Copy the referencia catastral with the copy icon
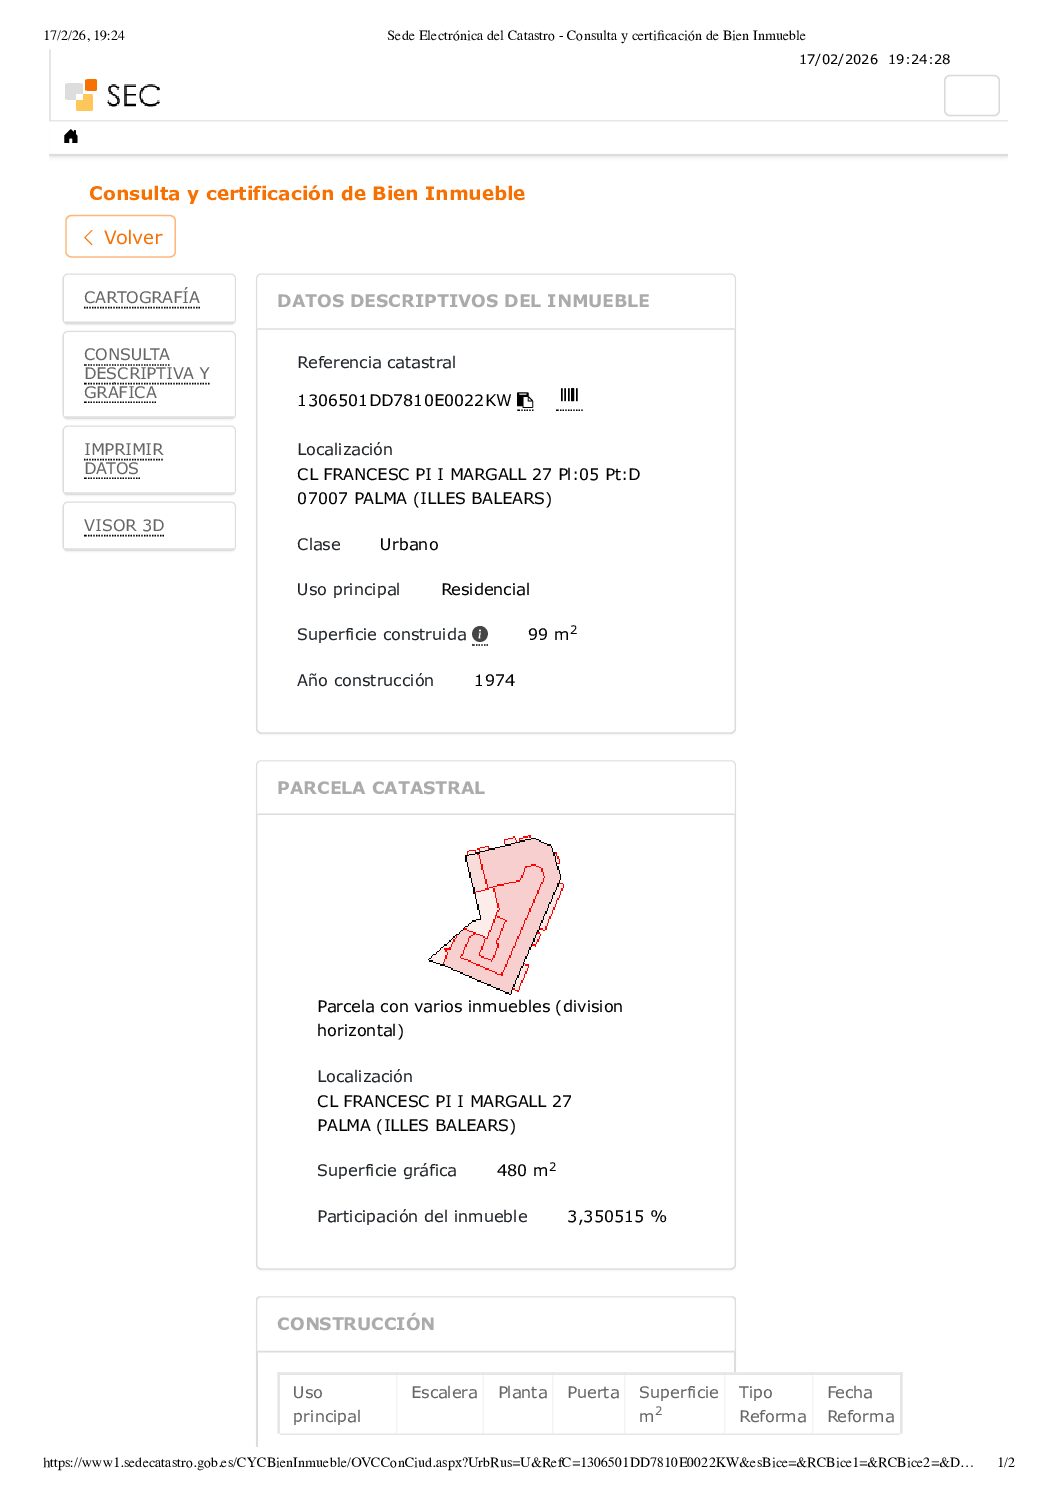This screenshot has height=1497, width=1058. [x=525, y=400]
